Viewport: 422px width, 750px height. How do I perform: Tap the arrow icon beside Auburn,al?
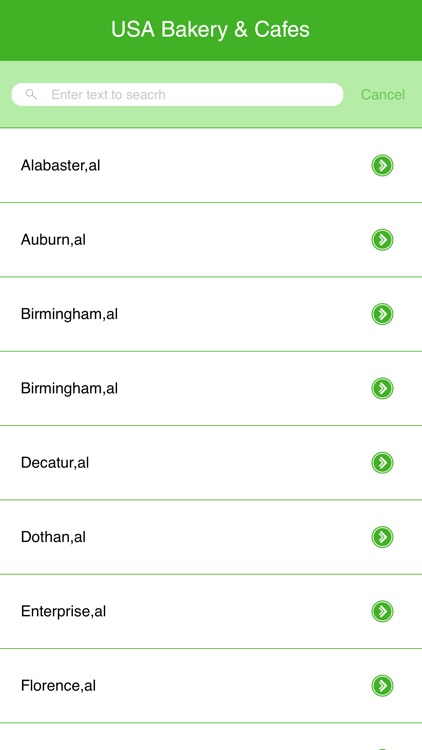(x=382, y=240)
